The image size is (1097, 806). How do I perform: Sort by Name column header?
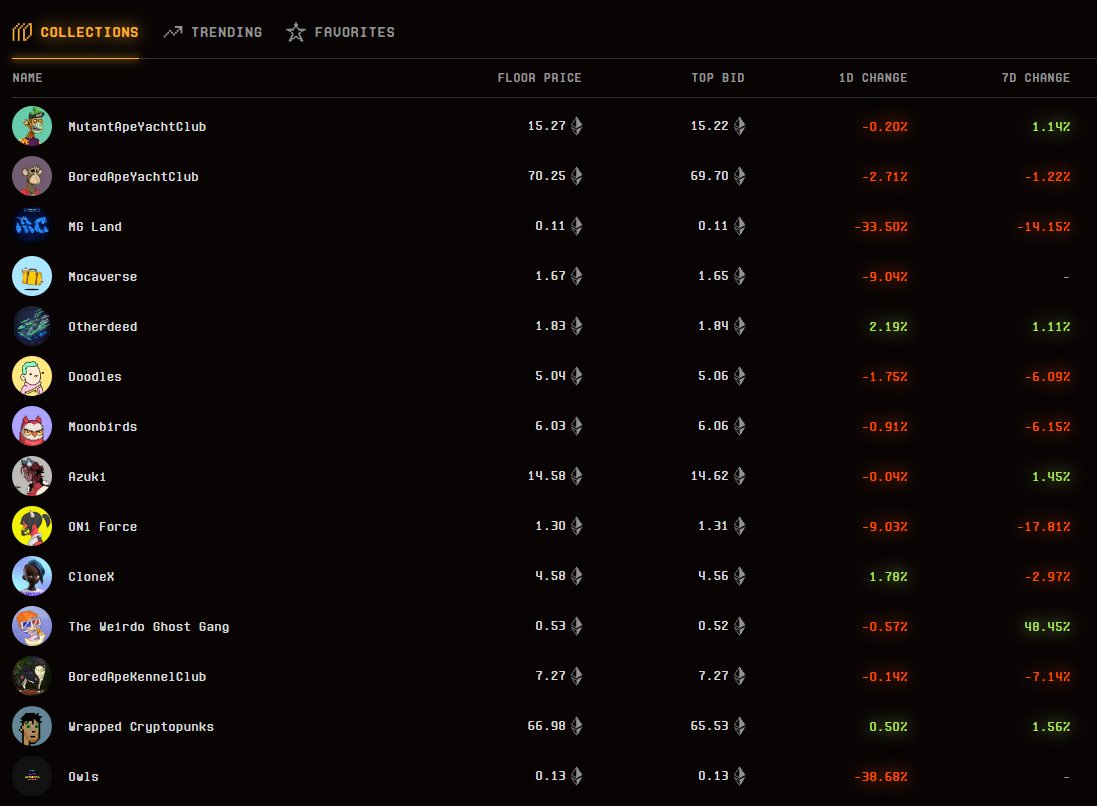coord(27,78)
